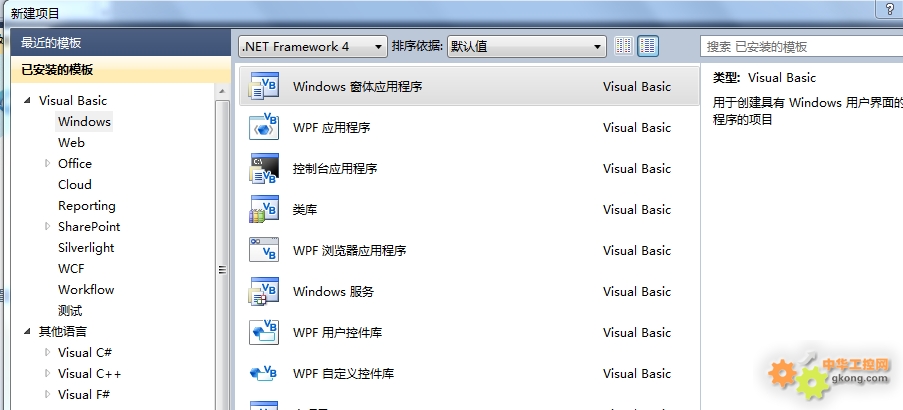903x410 pixels.
Task: Select the Visual C# label
Action: click(x=85, y=352)
